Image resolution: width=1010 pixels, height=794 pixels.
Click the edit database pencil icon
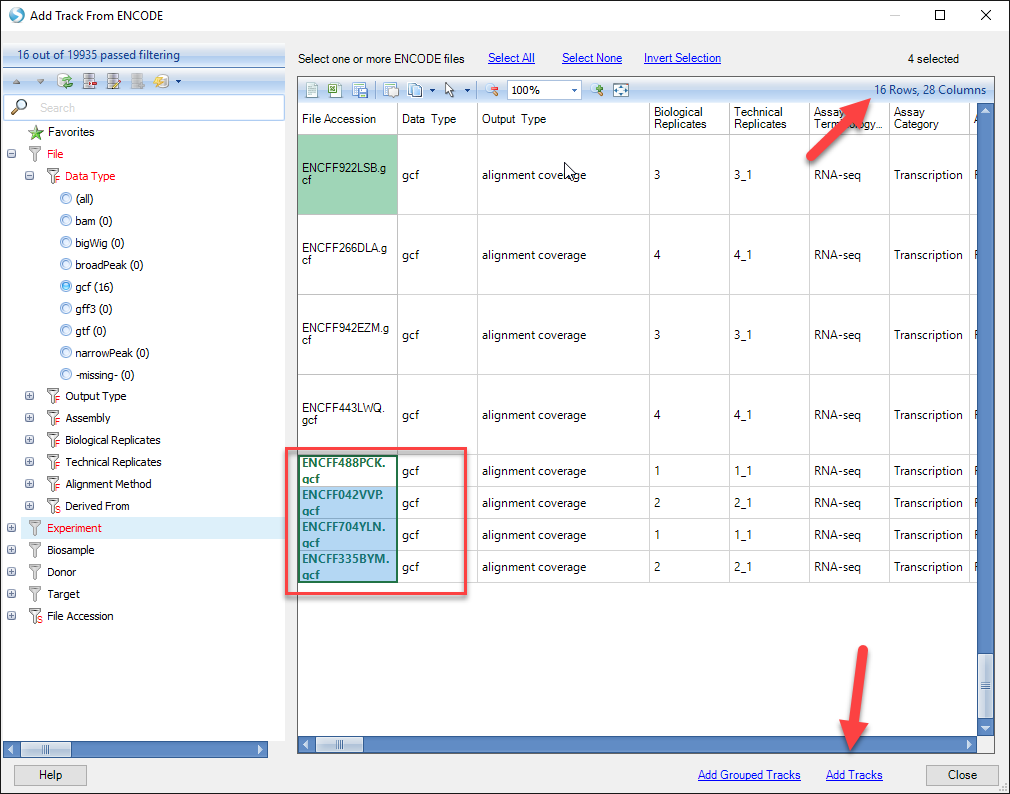pyautogui.click(x=113, y=81)
